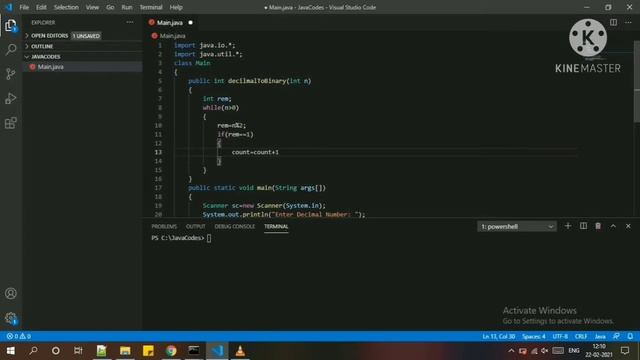This screenshot has height=360, width=640.
Task: Open Chrome from the taskbar
Action: click(171, 351)
